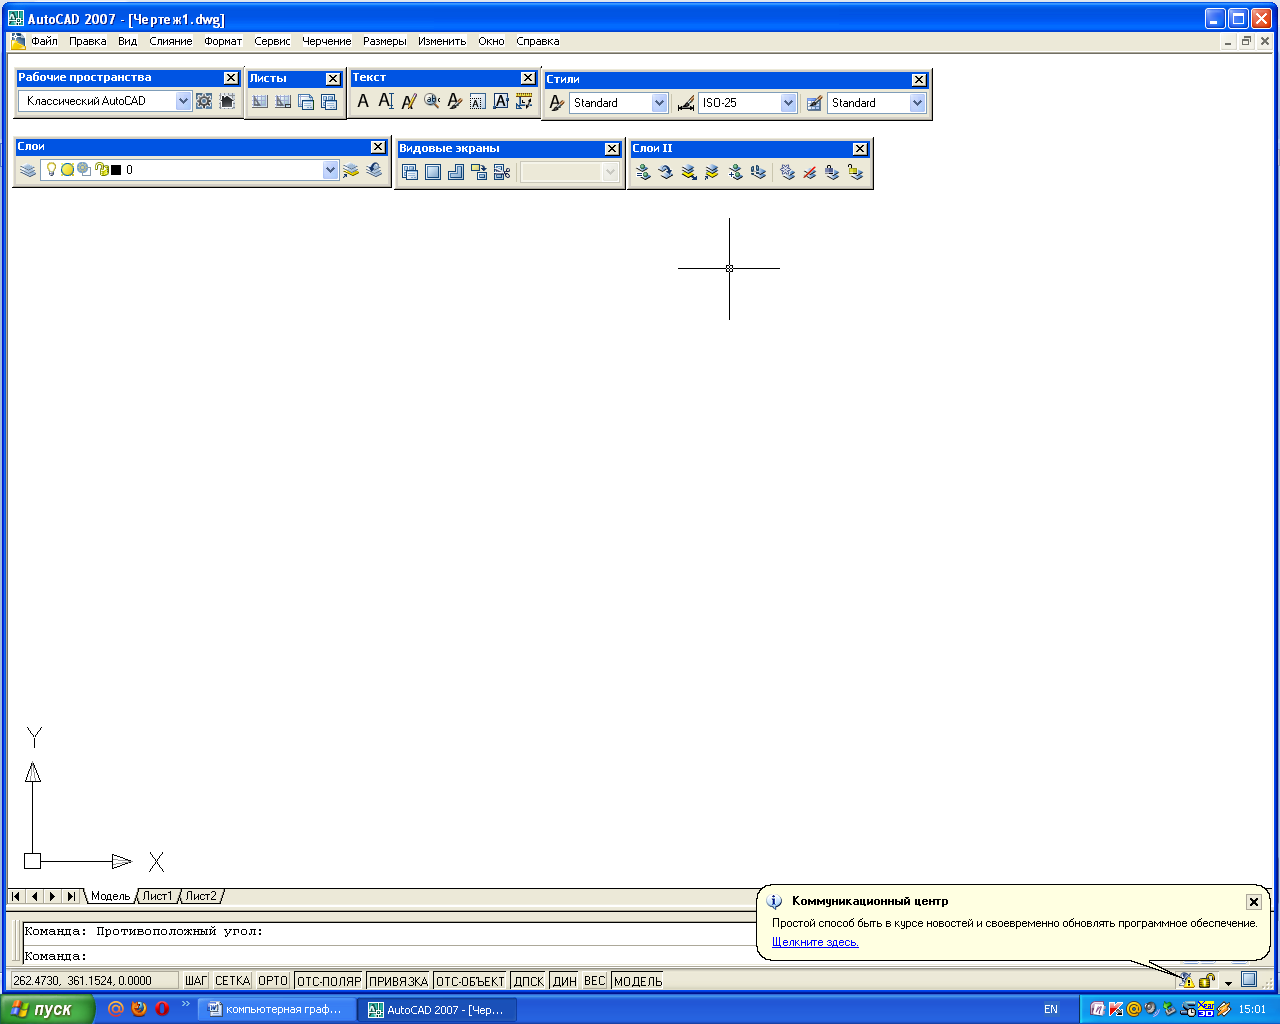The width and height of the screenshot is (1280, 1024).
Task: Open the Изменить menu
Action: pyautogui.click(x=442, y=41)
